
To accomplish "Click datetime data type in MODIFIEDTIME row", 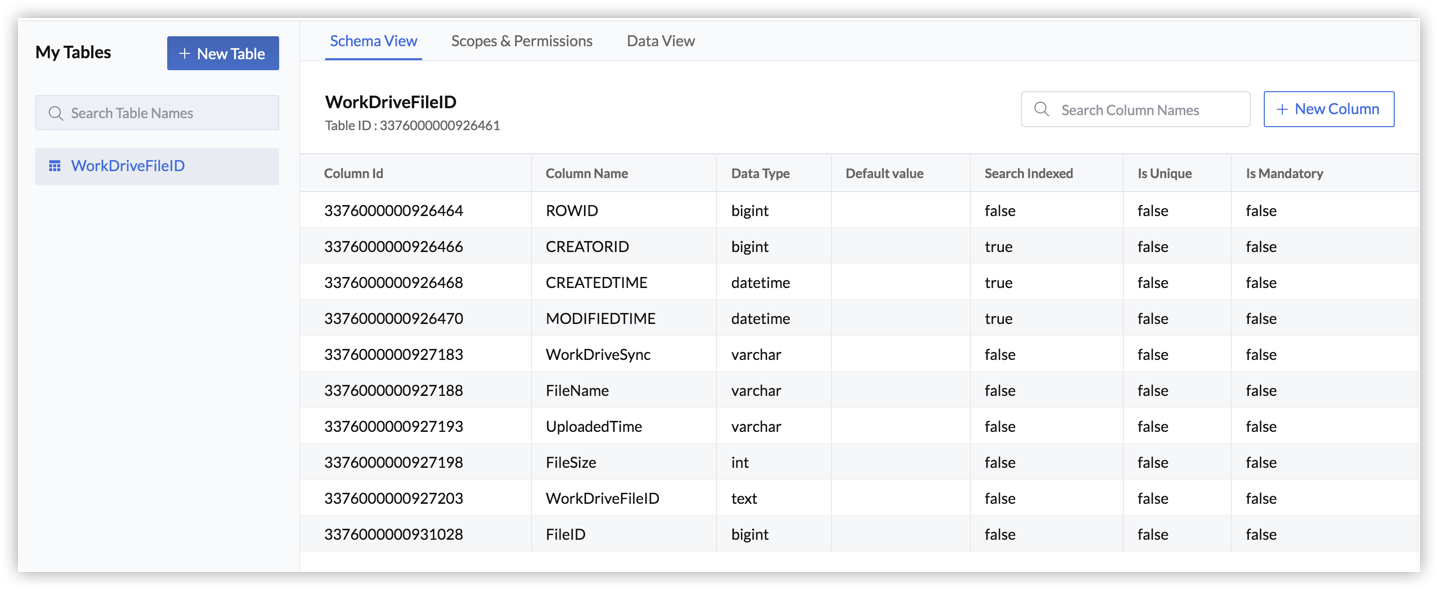I will coord(761,318).
